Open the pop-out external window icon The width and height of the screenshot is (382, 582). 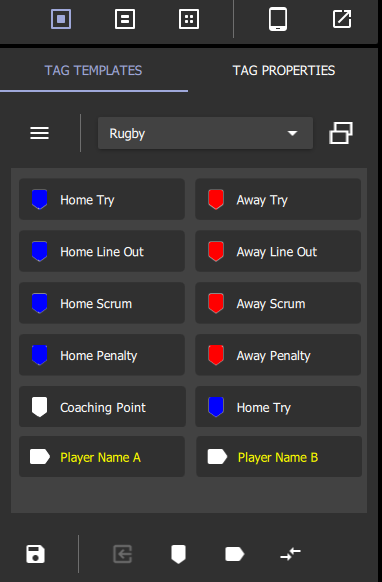point(342,19)
